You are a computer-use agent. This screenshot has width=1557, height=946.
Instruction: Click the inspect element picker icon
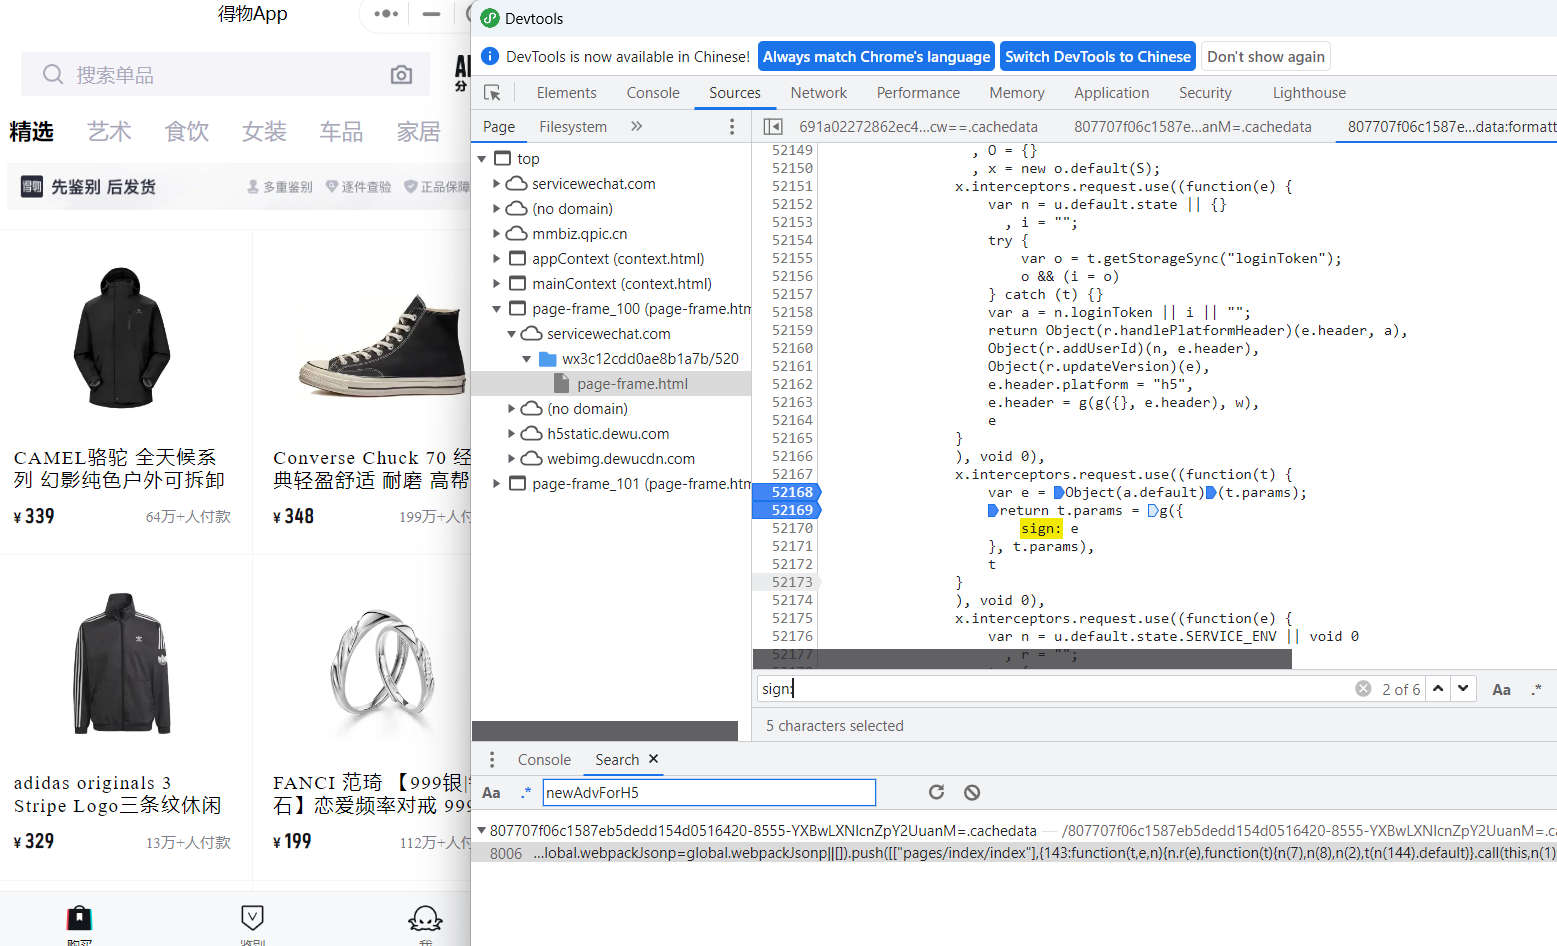tap(492, 93)
